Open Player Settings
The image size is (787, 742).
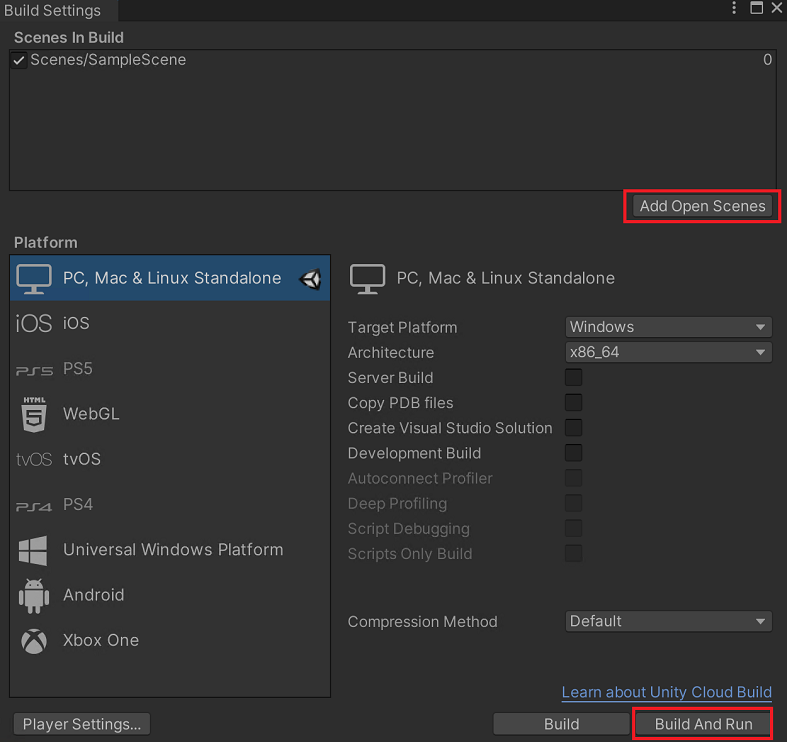pyautogui.click(x=82, y=724)
